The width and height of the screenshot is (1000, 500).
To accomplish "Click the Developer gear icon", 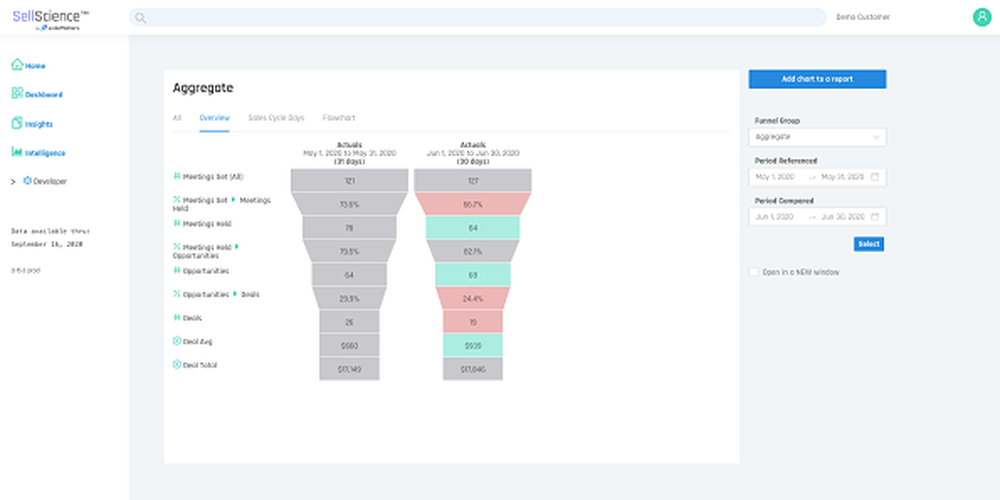I will tap(27, 181).
